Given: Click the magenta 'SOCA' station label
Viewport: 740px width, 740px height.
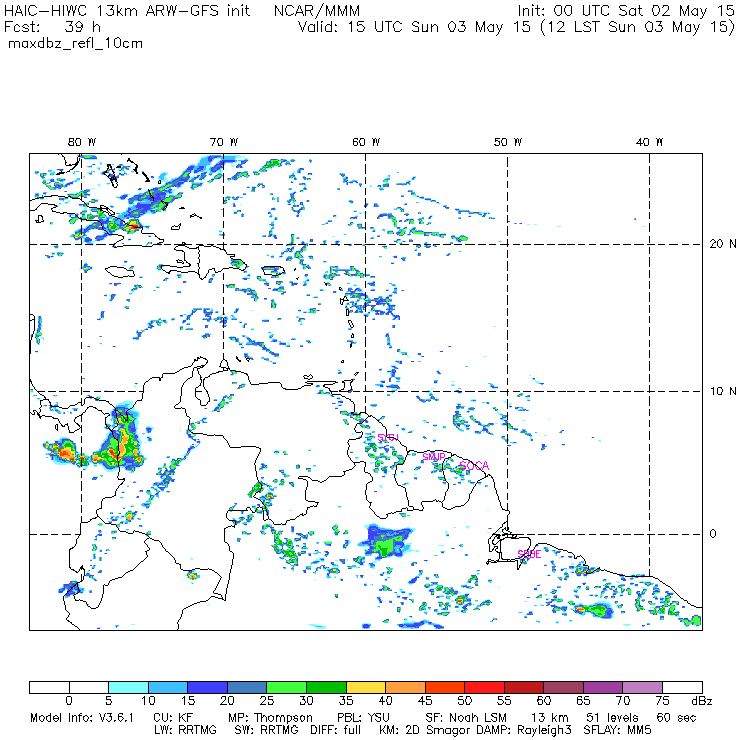Looking at the screenshot, I should pyautogui.click(x=474, y=466).
